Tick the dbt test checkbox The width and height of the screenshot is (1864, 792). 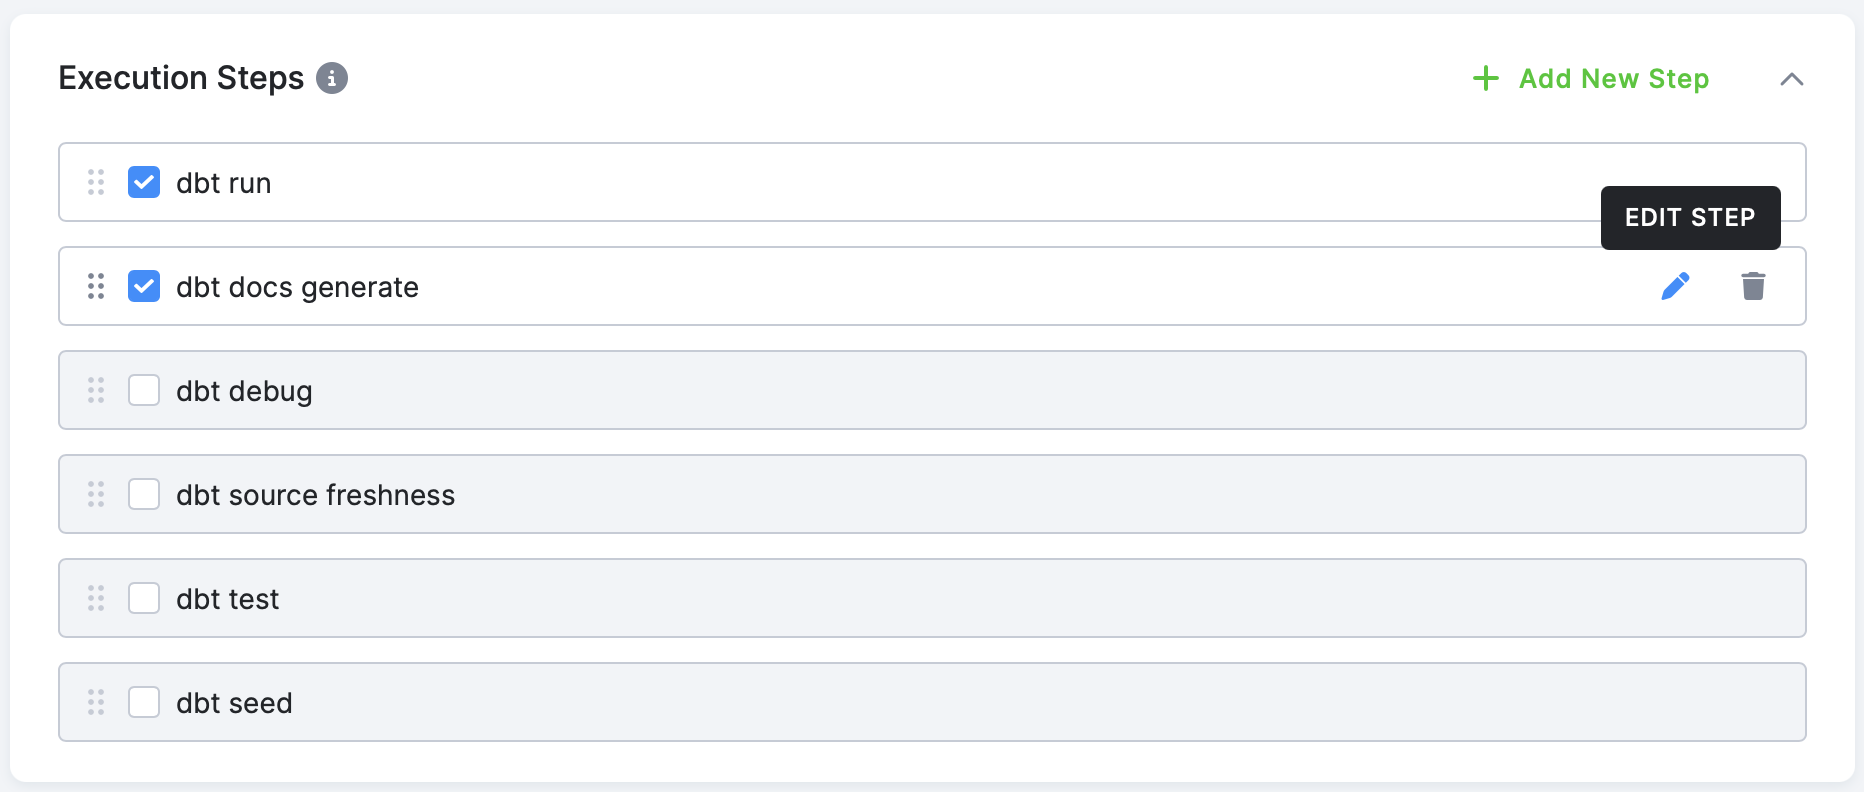[144, 598]
